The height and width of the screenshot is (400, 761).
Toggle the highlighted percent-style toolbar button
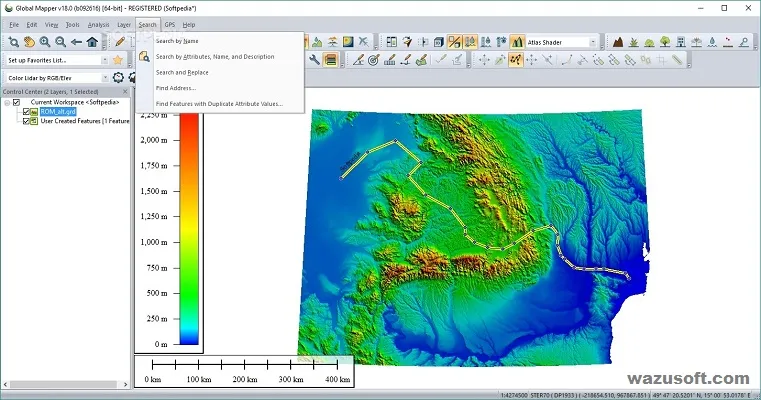coord(454,42)
